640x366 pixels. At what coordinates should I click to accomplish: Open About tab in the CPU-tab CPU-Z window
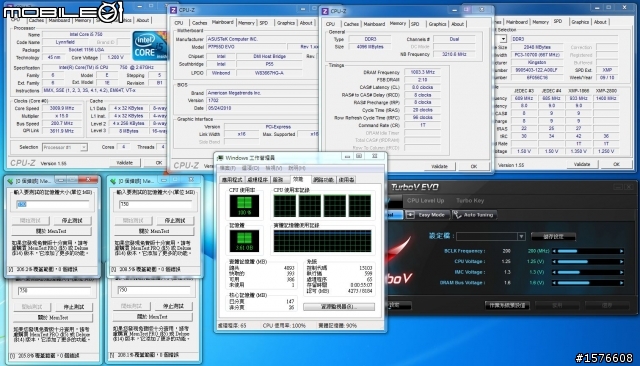click(142, 20)
